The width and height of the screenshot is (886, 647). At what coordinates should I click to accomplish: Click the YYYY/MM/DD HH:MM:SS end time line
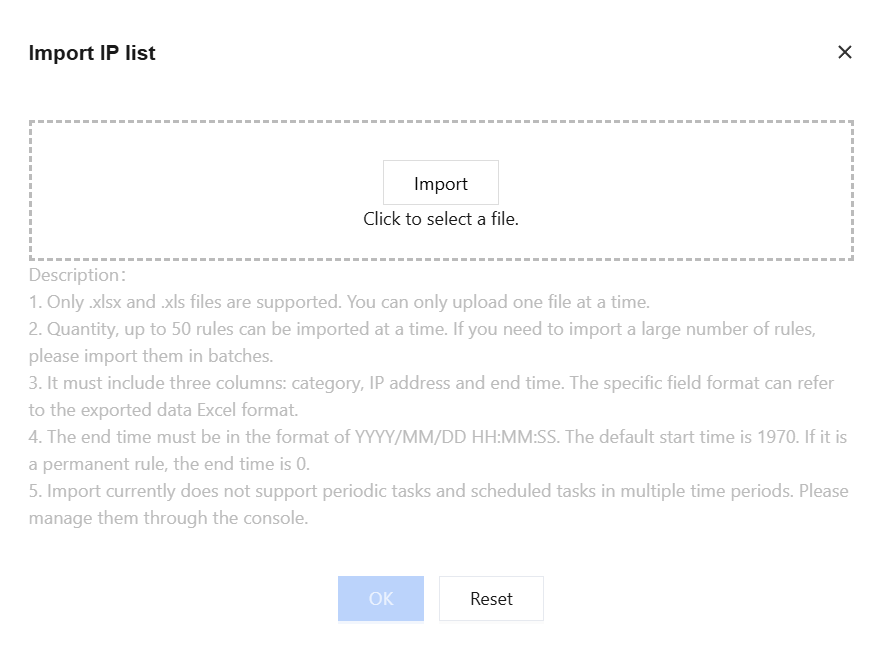[438, 437]
